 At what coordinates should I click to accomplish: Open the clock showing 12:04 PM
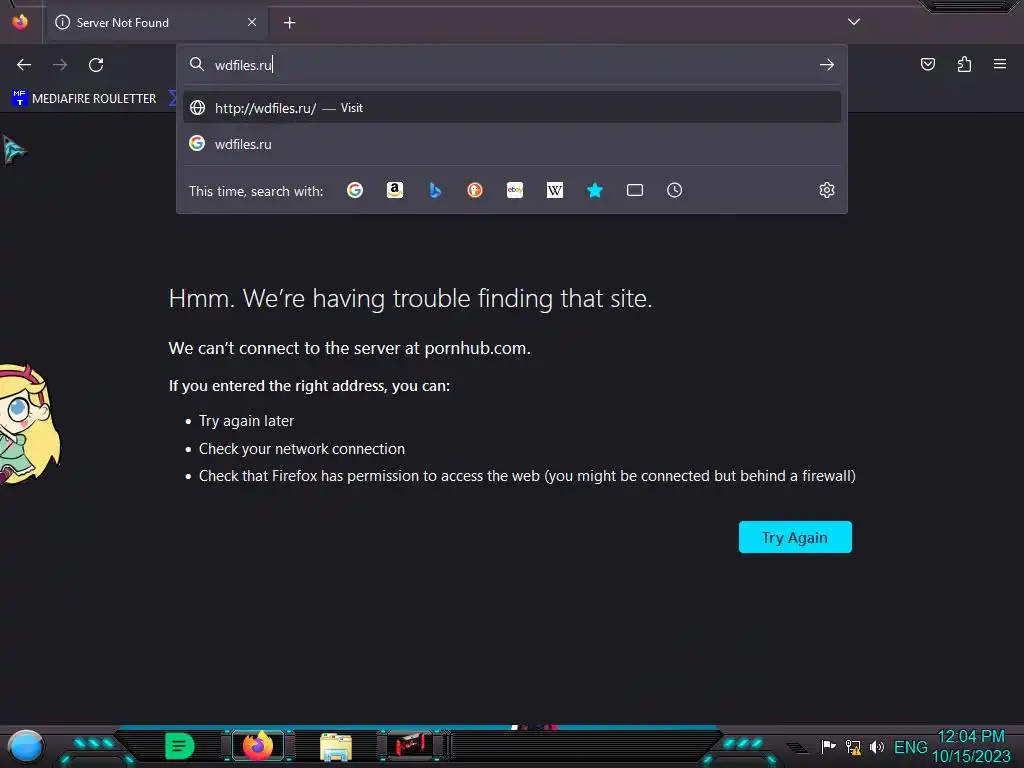(971, 746)
